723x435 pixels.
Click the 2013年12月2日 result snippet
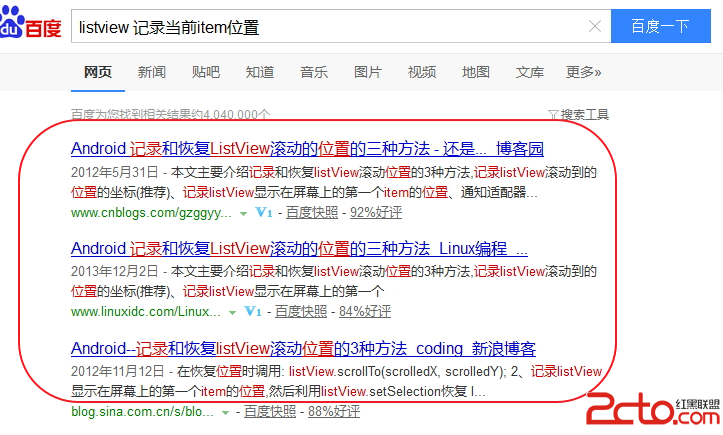coord(334,281)
